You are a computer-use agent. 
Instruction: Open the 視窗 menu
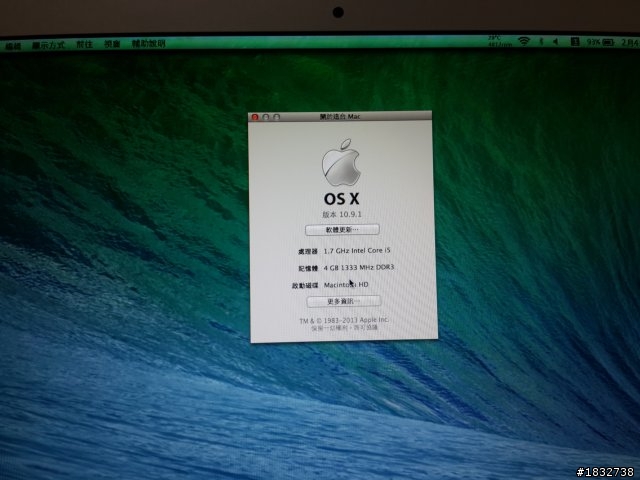112,44
